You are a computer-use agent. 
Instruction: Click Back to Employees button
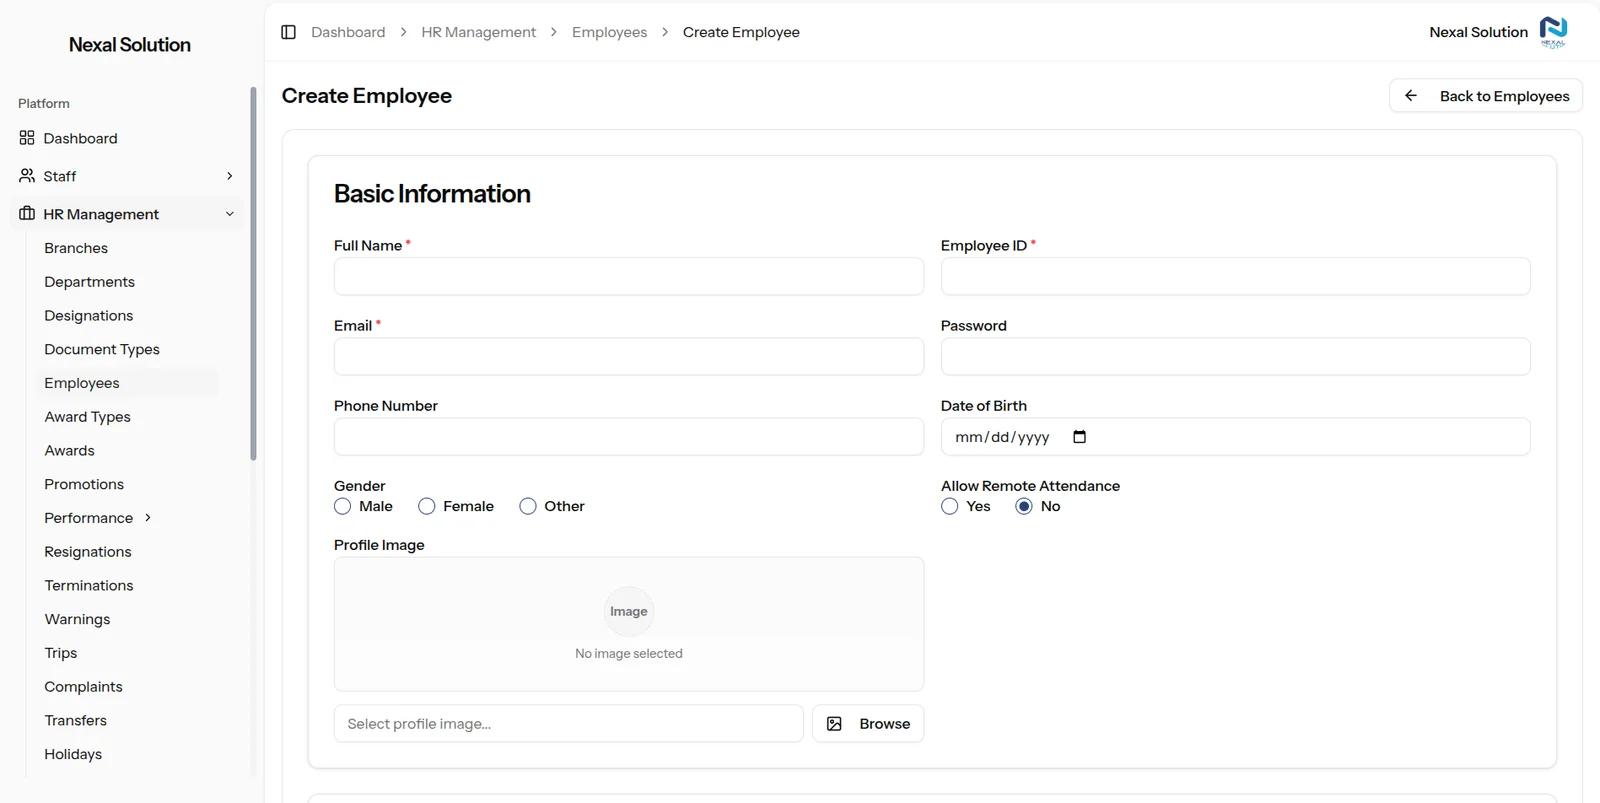pyautogui.click(x=1486, y=96)
